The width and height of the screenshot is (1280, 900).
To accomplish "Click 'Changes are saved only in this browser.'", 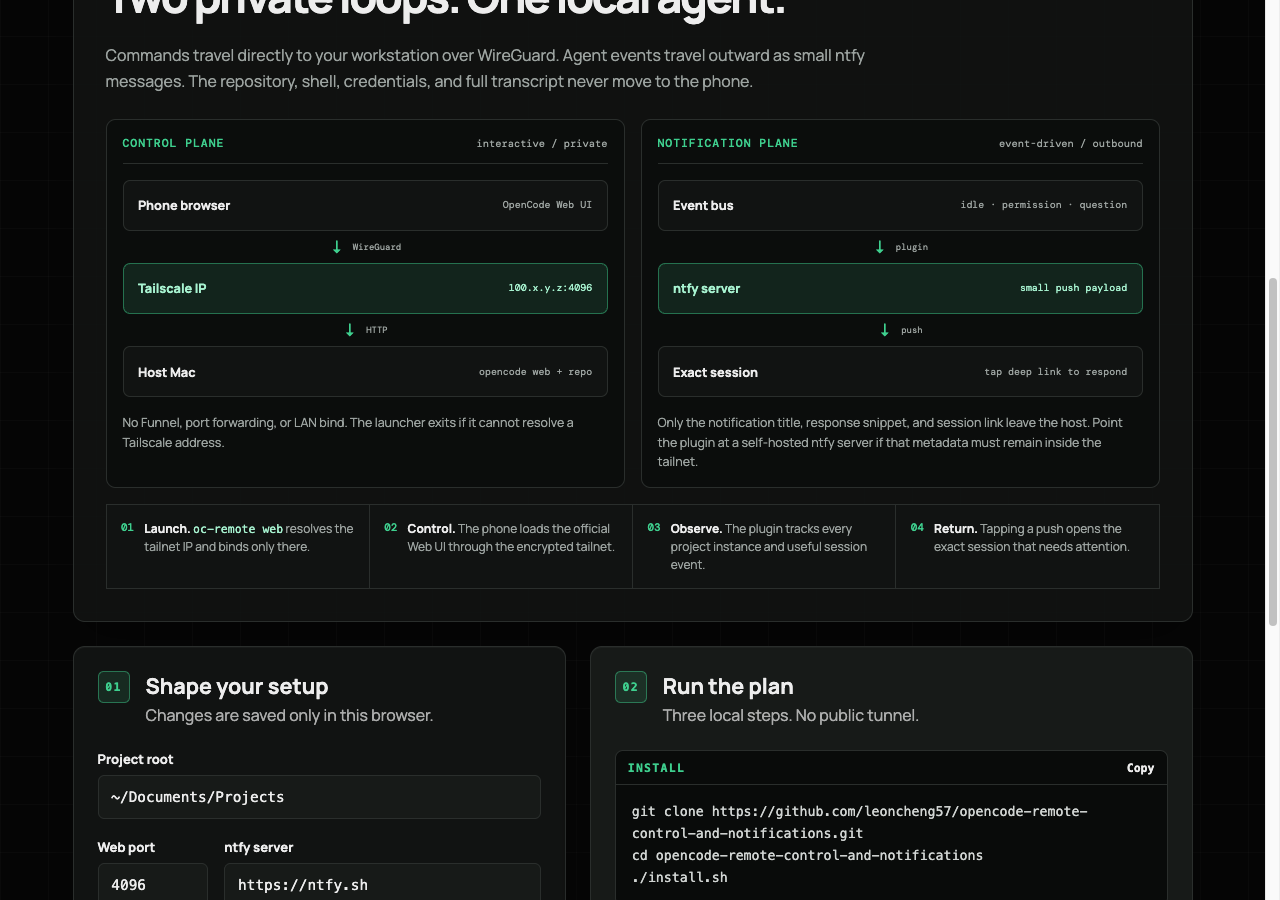I will (x=289, y=715).
